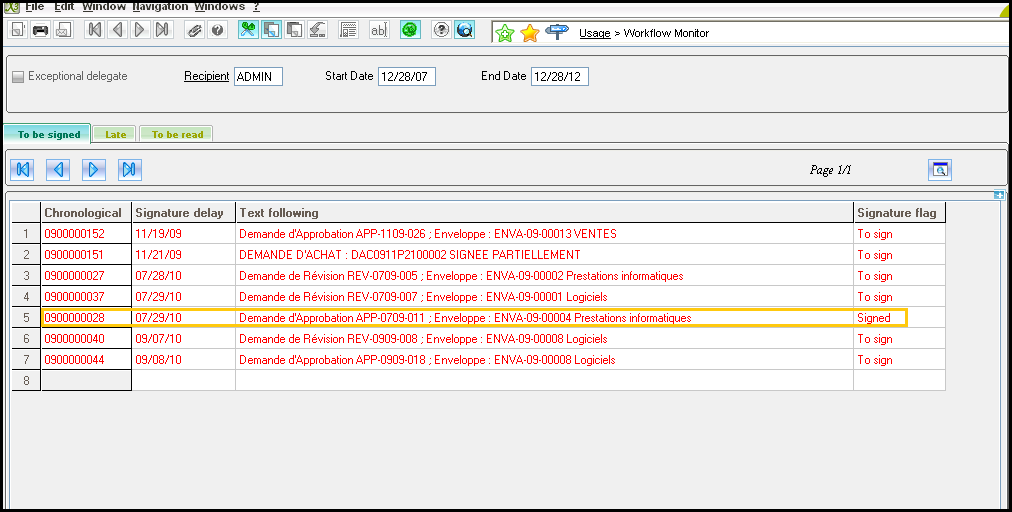
Task: Switch to the To be signed tab
Action: (x=48, y=134)
